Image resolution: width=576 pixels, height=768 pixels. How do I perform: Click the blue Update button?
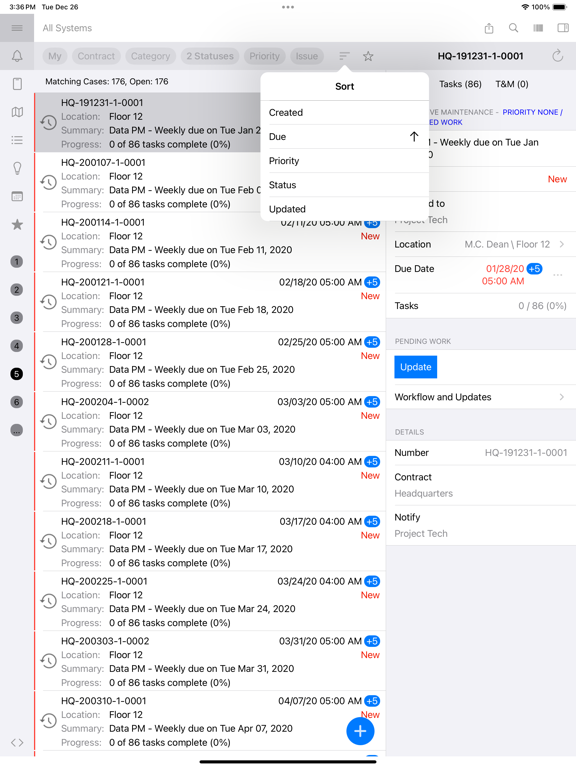point(415,367)
